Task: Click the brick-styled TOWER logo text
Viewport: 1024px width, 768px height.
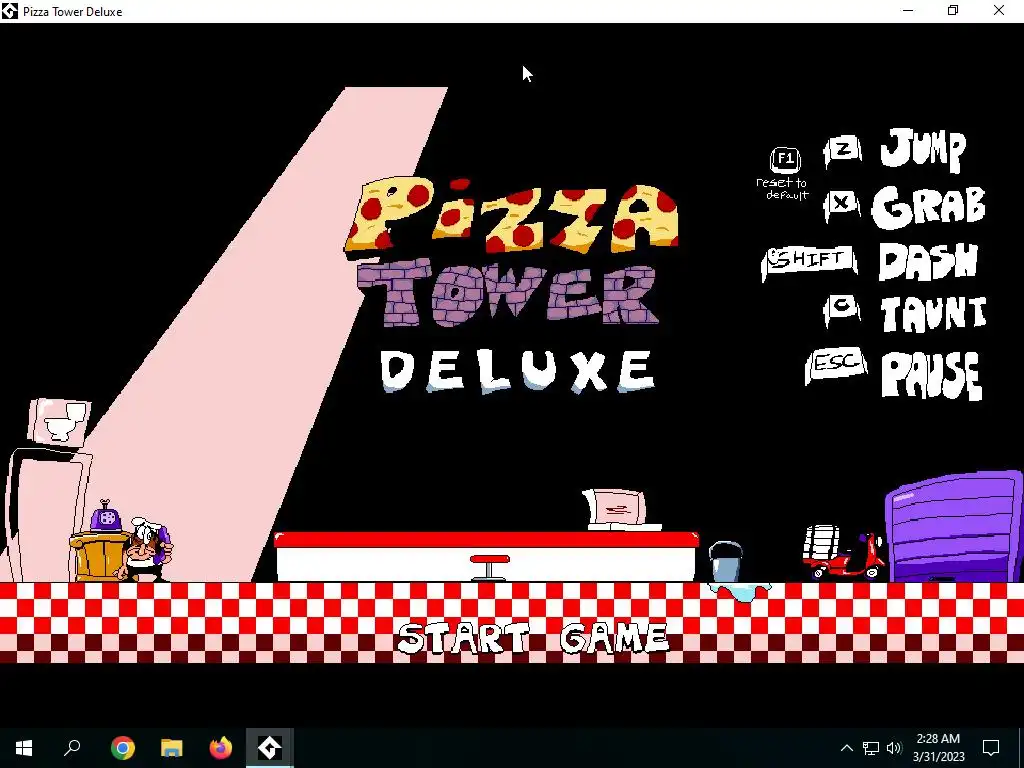Action: 509,293
